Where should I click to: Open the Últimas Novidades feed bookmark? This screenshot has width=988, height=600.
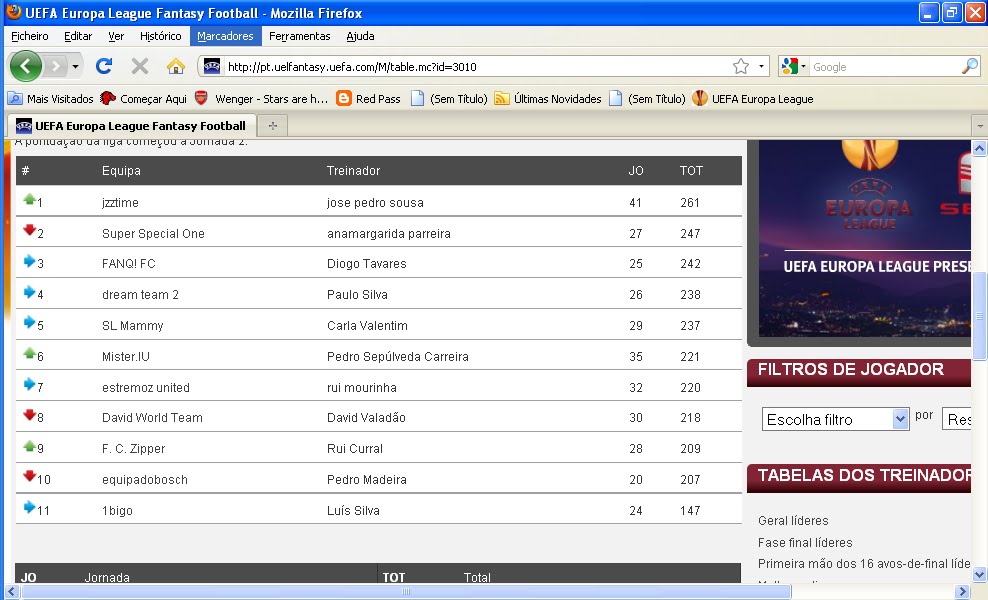click(548, 99)
